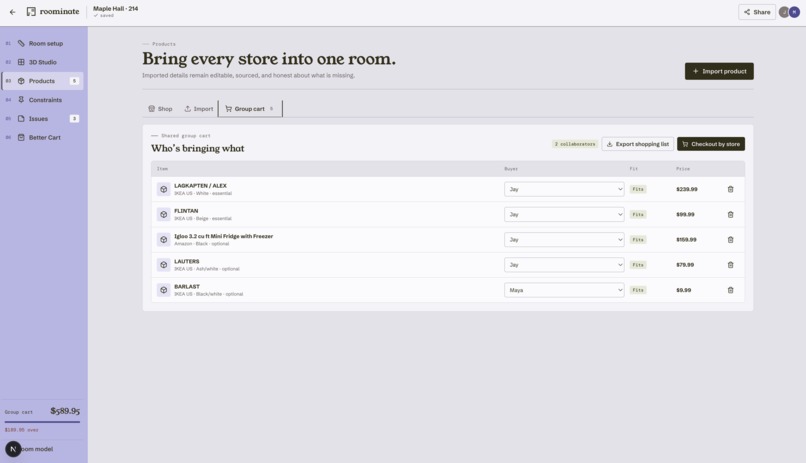Click the $79.99 price
806x463 pixels.
tap(685, 265)
